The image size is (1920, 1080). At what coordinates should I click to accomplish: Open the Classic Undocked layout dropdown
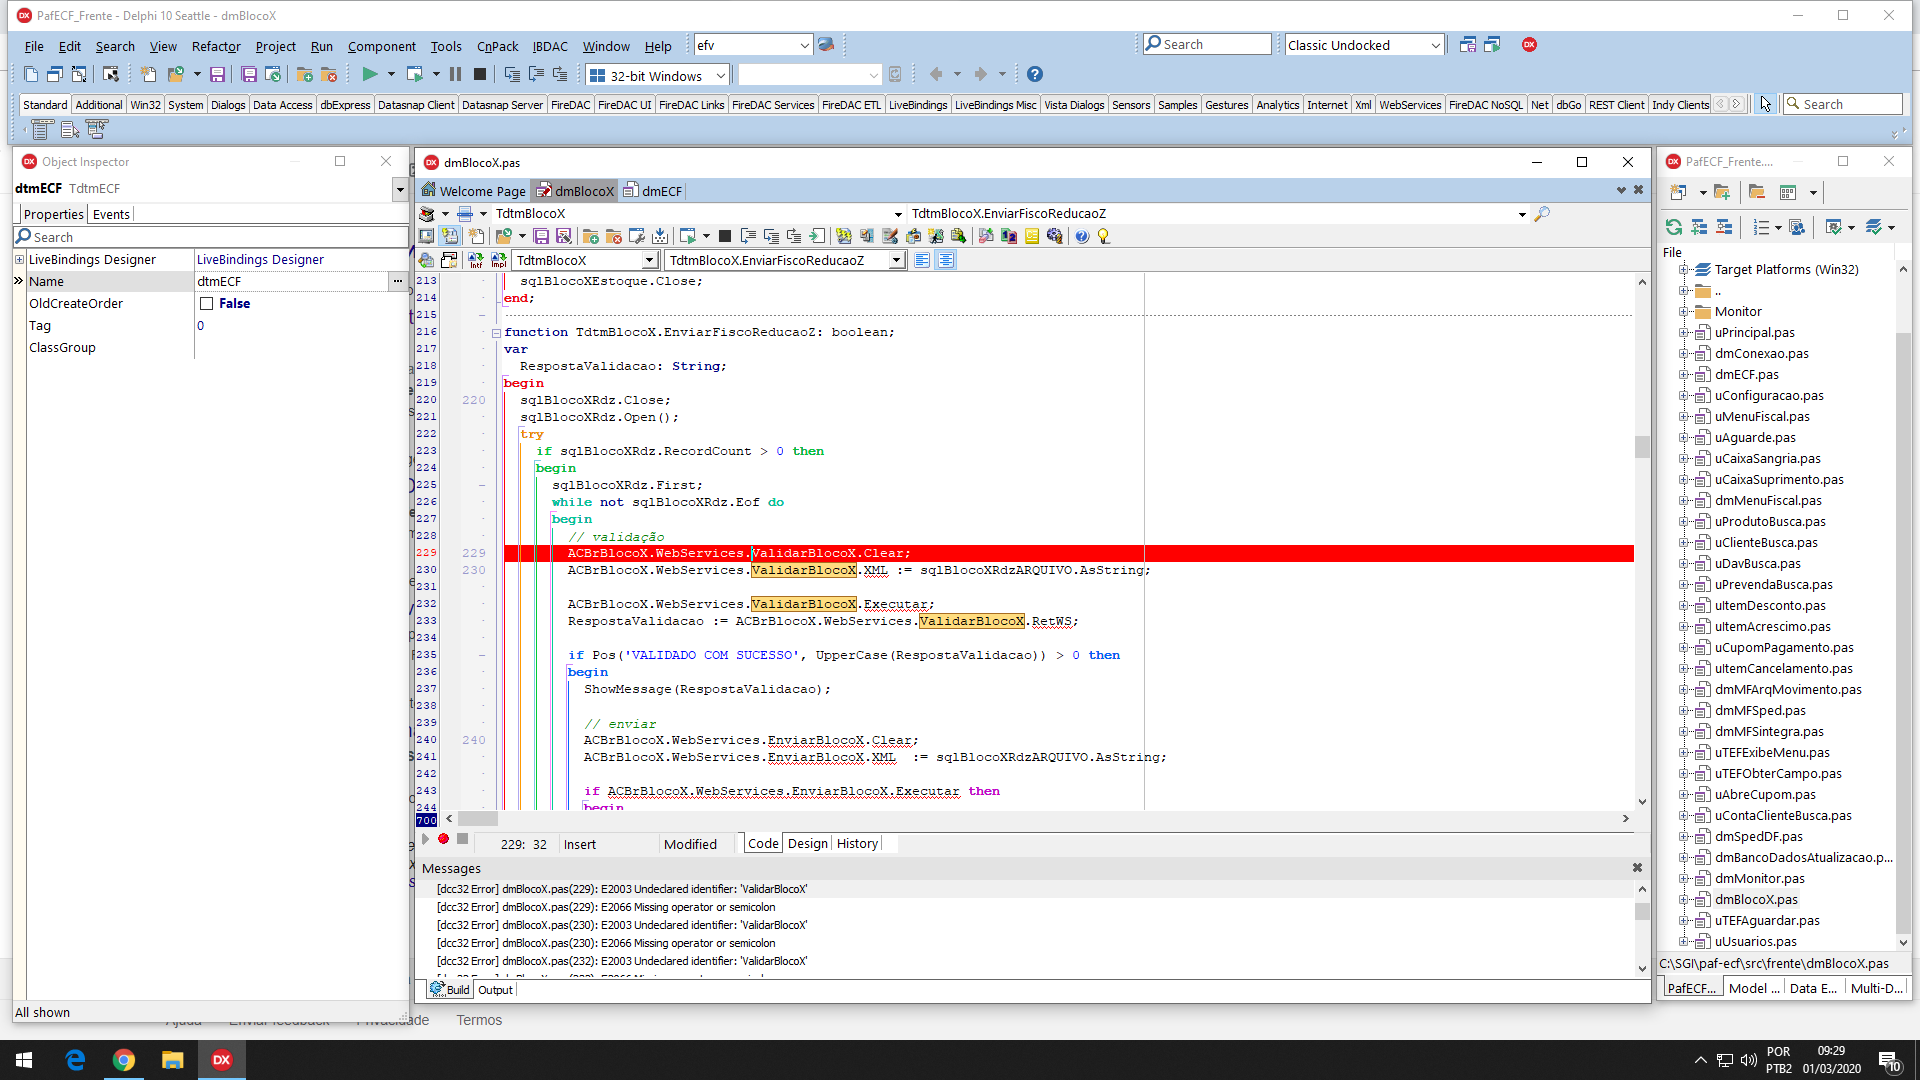point(1435,45)
